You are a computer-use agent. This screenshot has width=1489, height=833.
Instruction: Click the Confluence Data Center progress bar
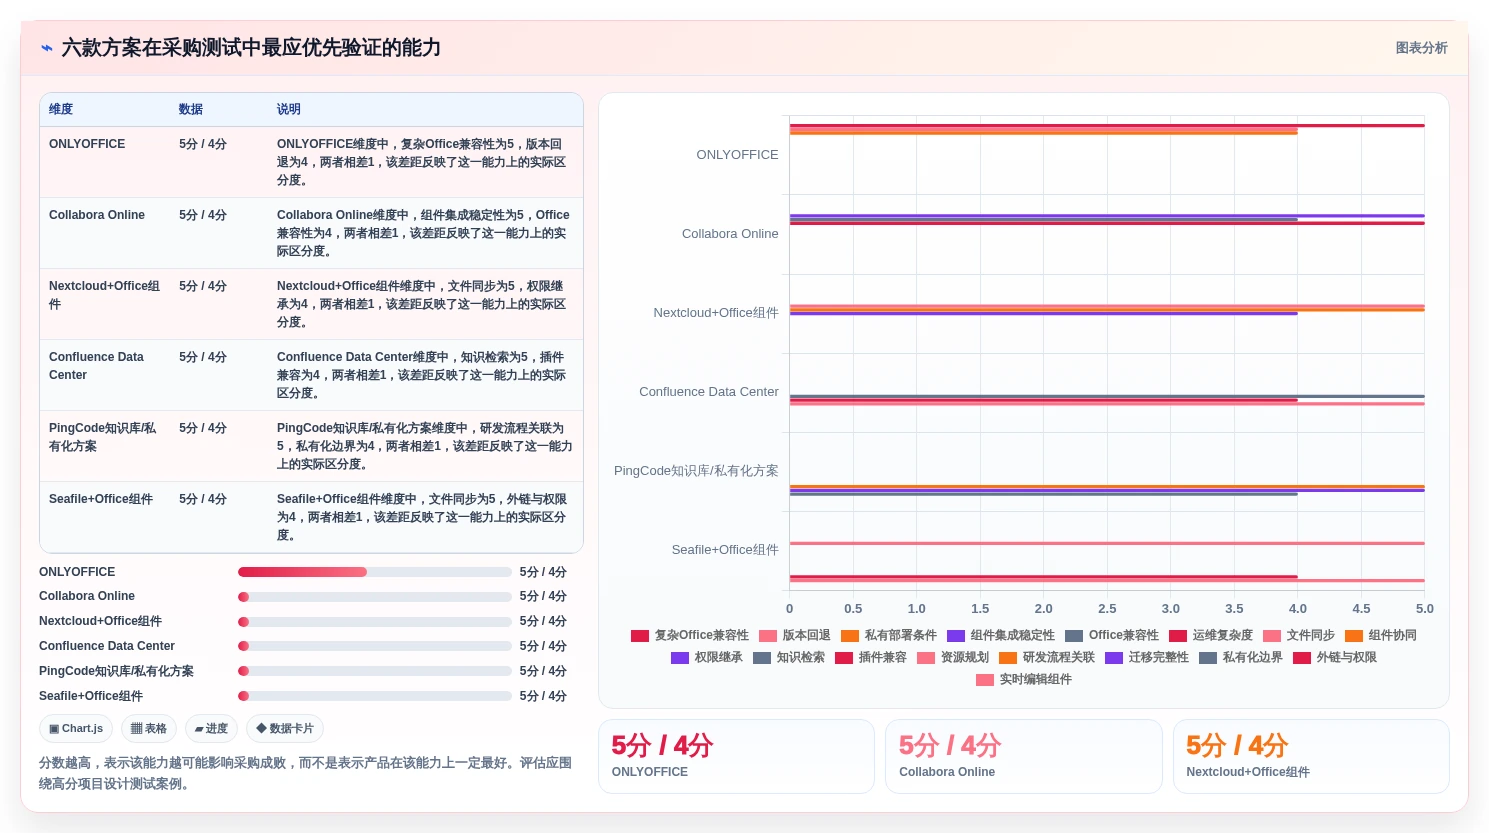click(375, 646)
